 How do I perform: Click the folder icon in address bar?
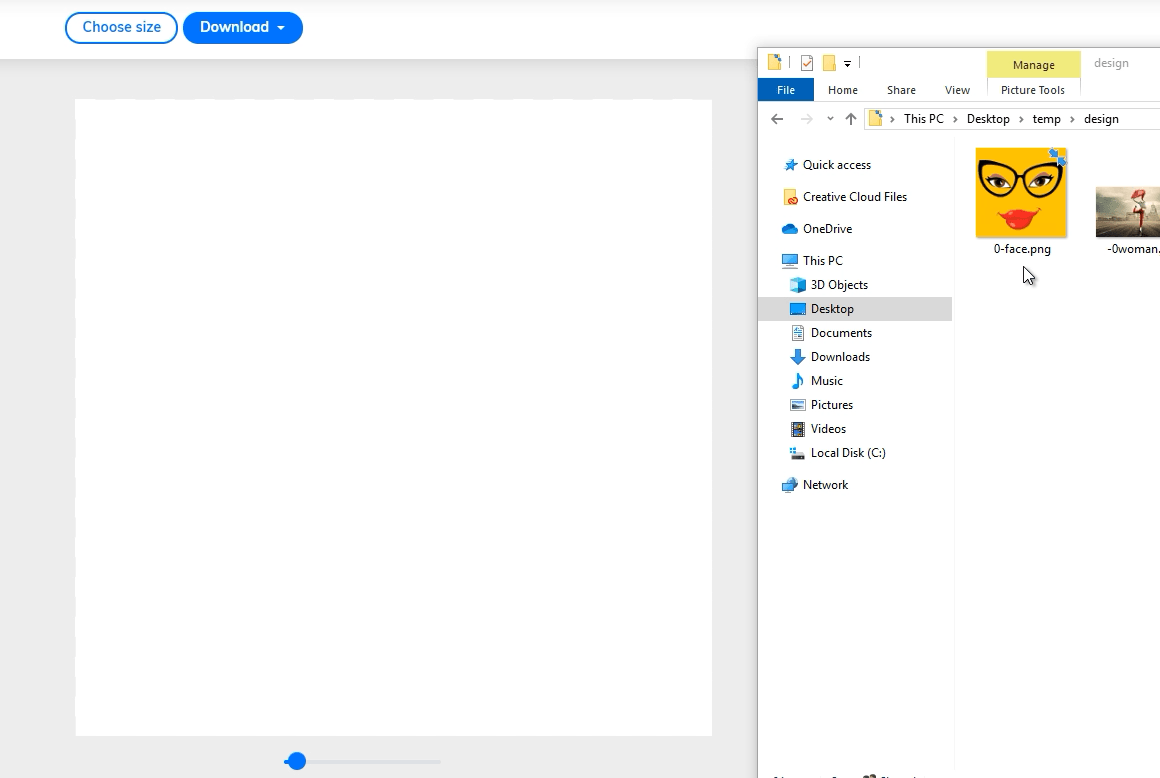[x=875, y=118]
